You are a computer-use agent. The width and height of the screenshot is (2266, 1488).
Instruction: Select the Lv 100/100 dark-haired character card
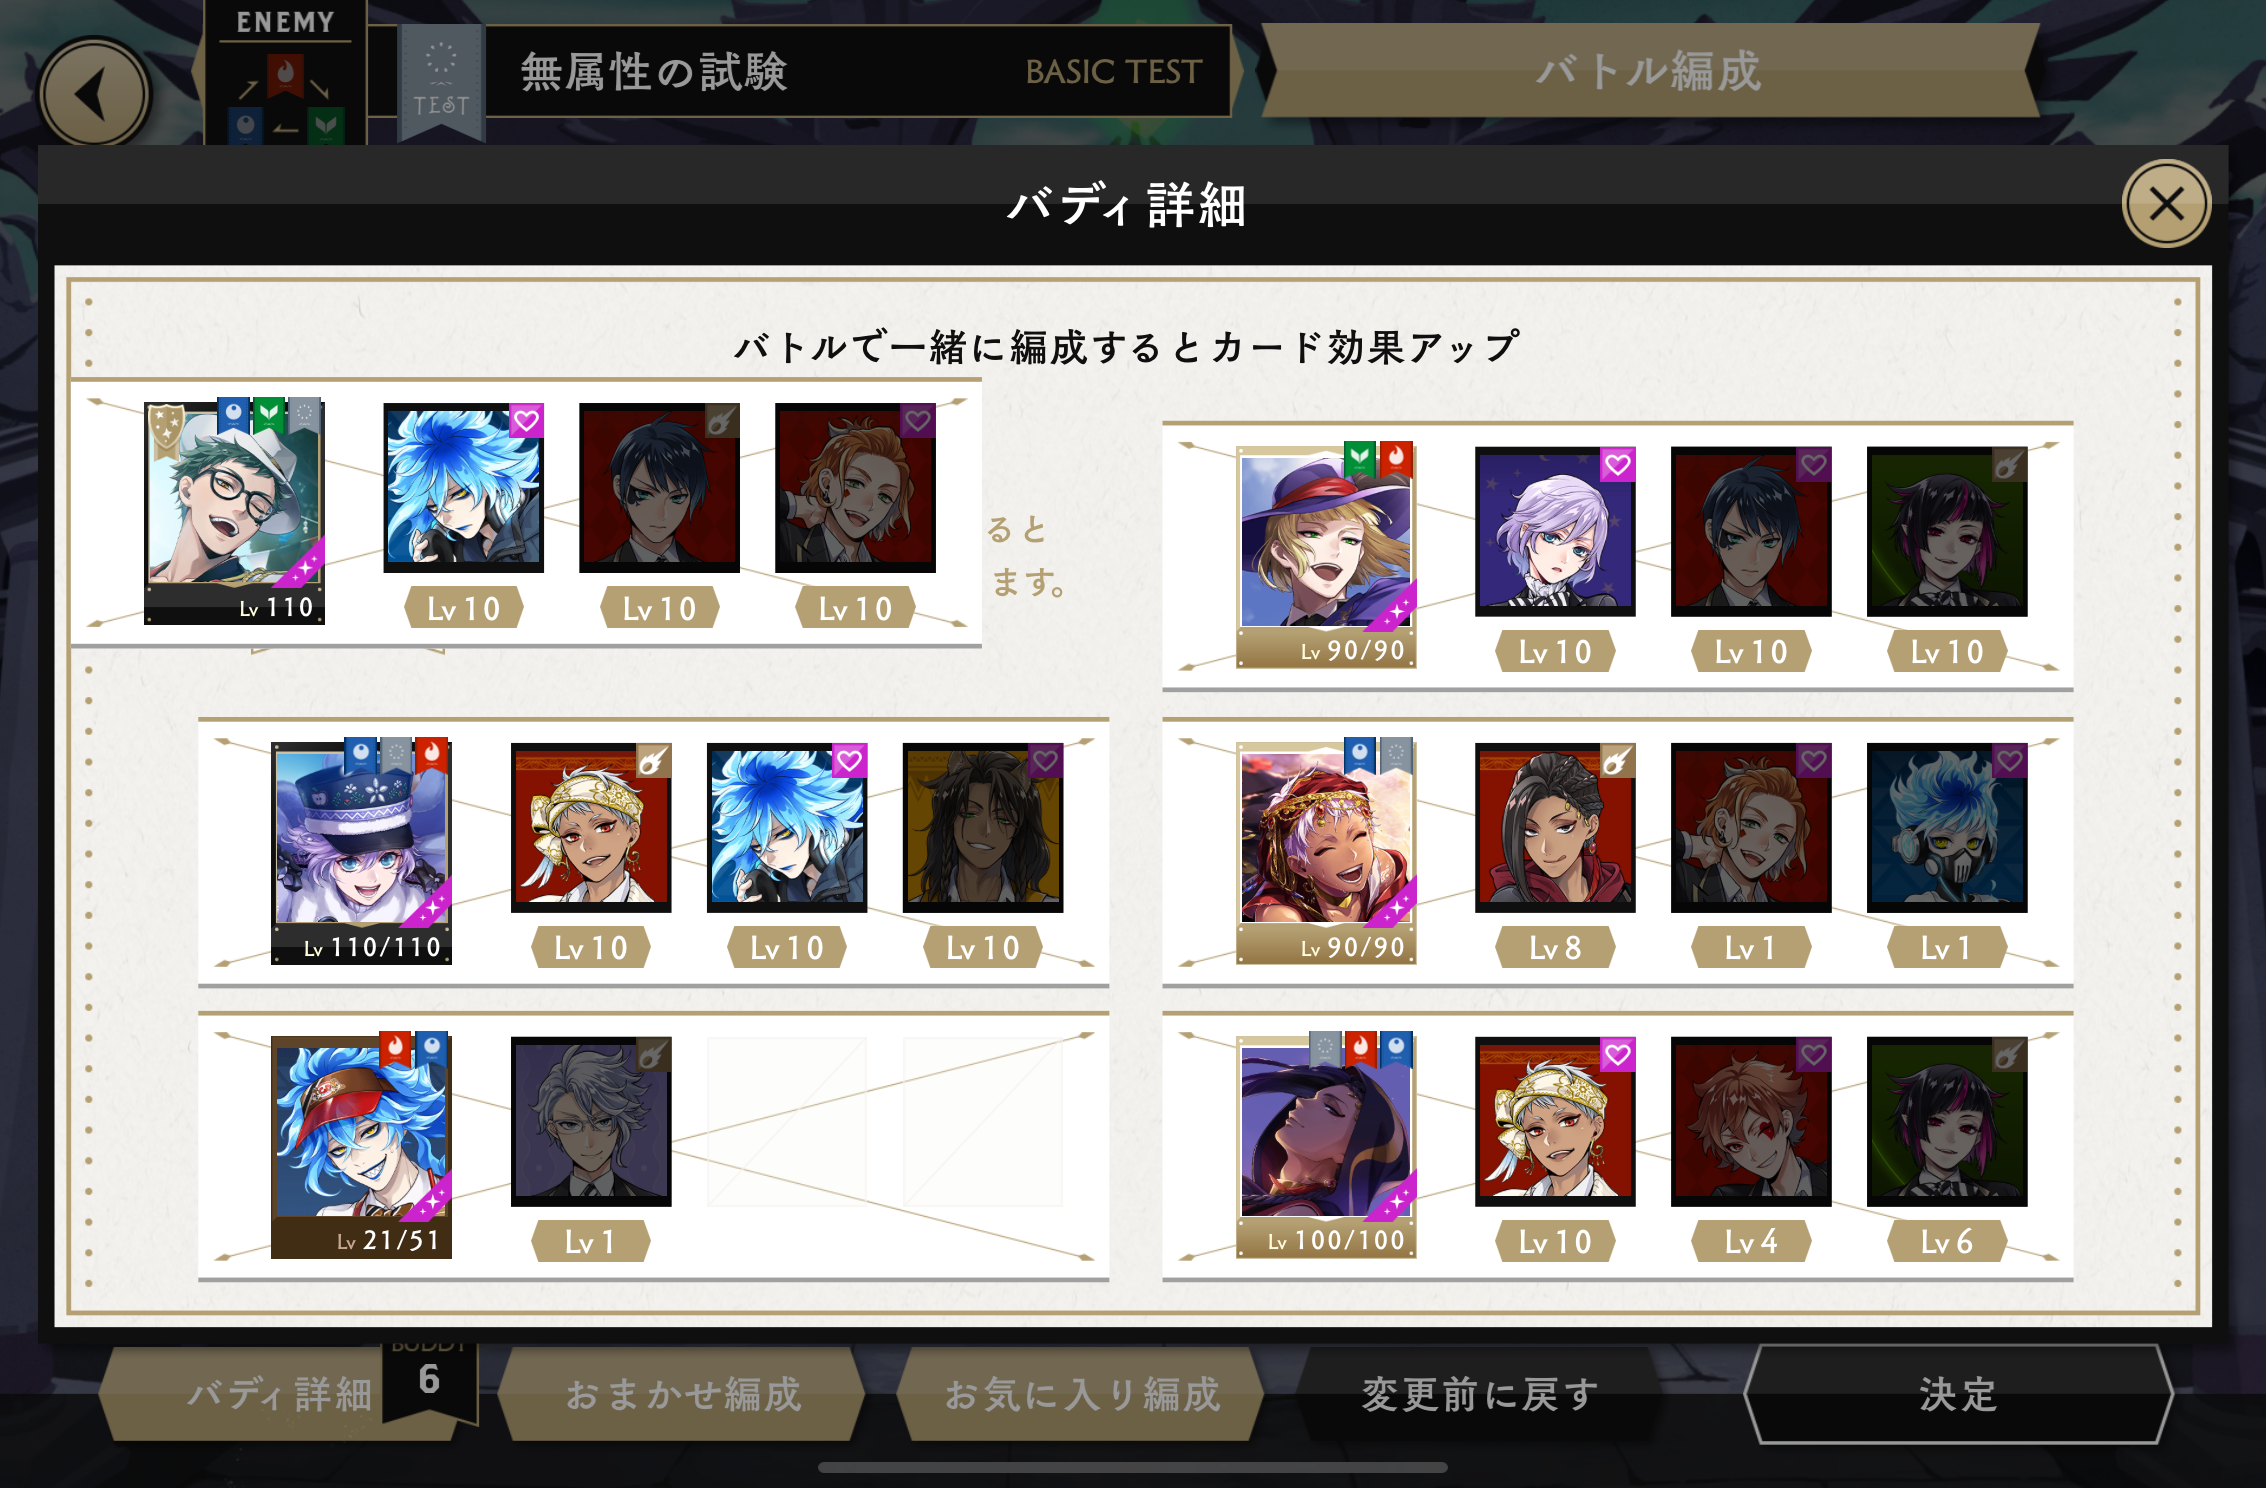click(x=1326, y=1146)
